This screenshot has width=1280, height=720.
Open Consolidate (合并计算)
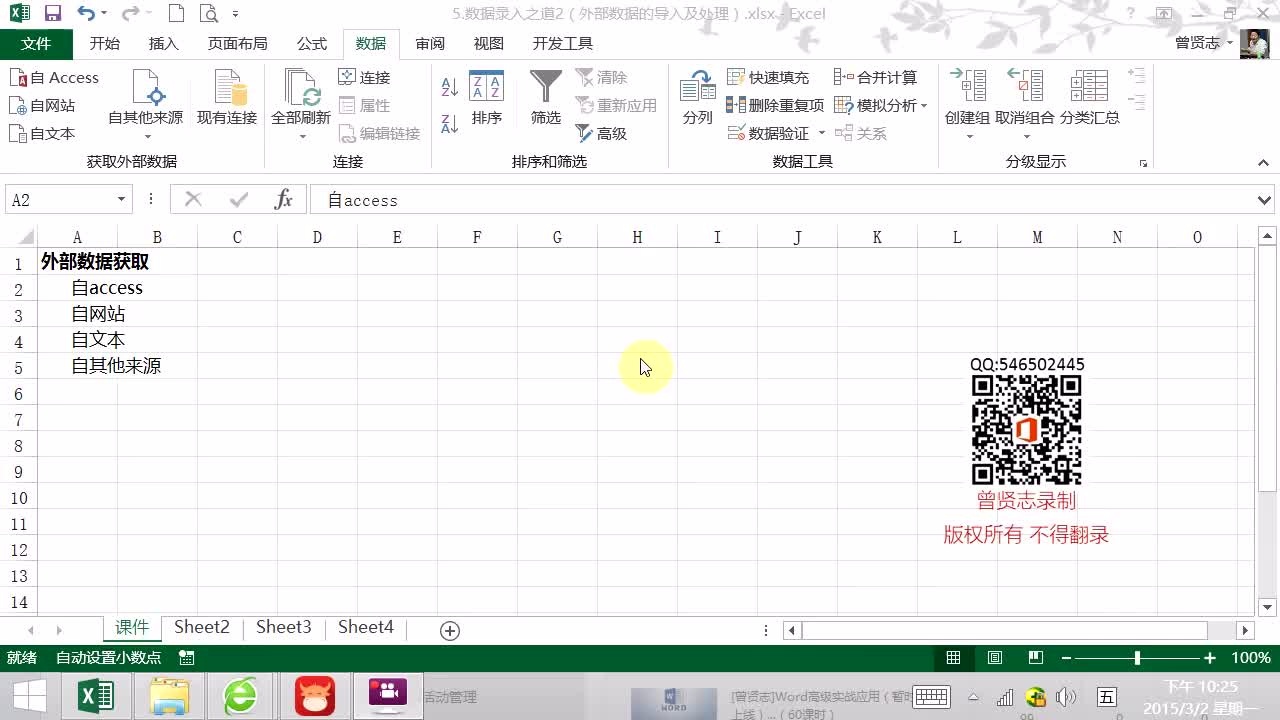point(876,78)
